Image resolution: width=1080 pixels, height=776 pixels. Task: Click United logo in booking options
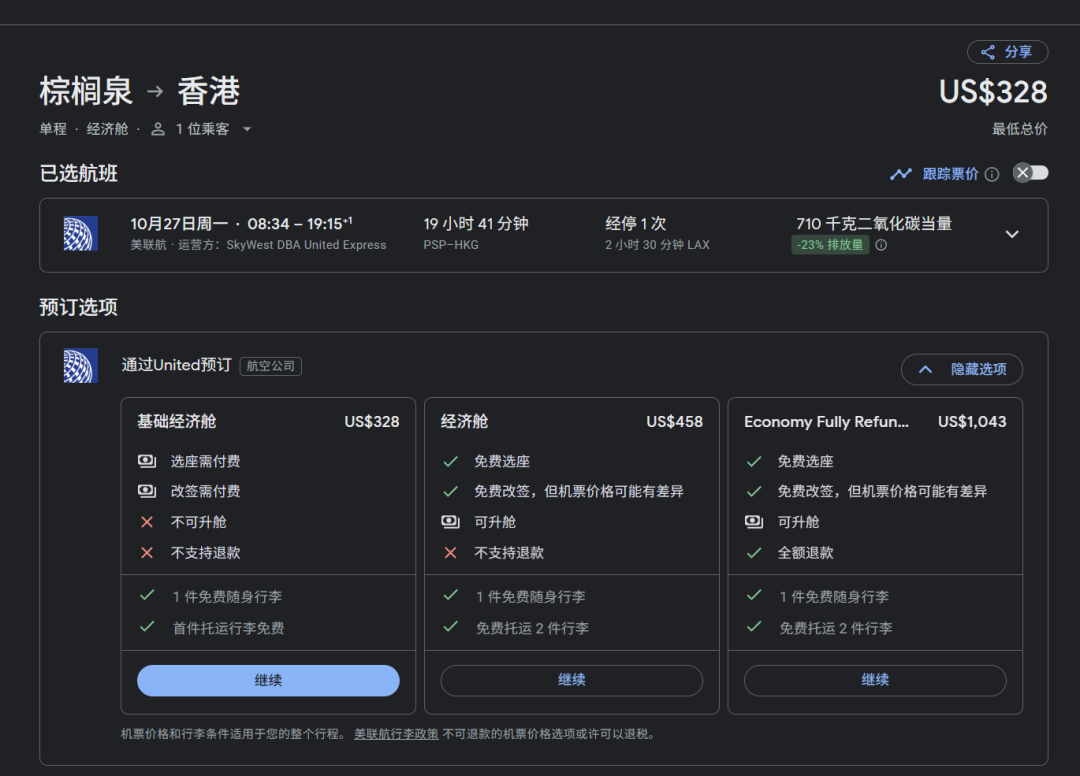[80, 366]
